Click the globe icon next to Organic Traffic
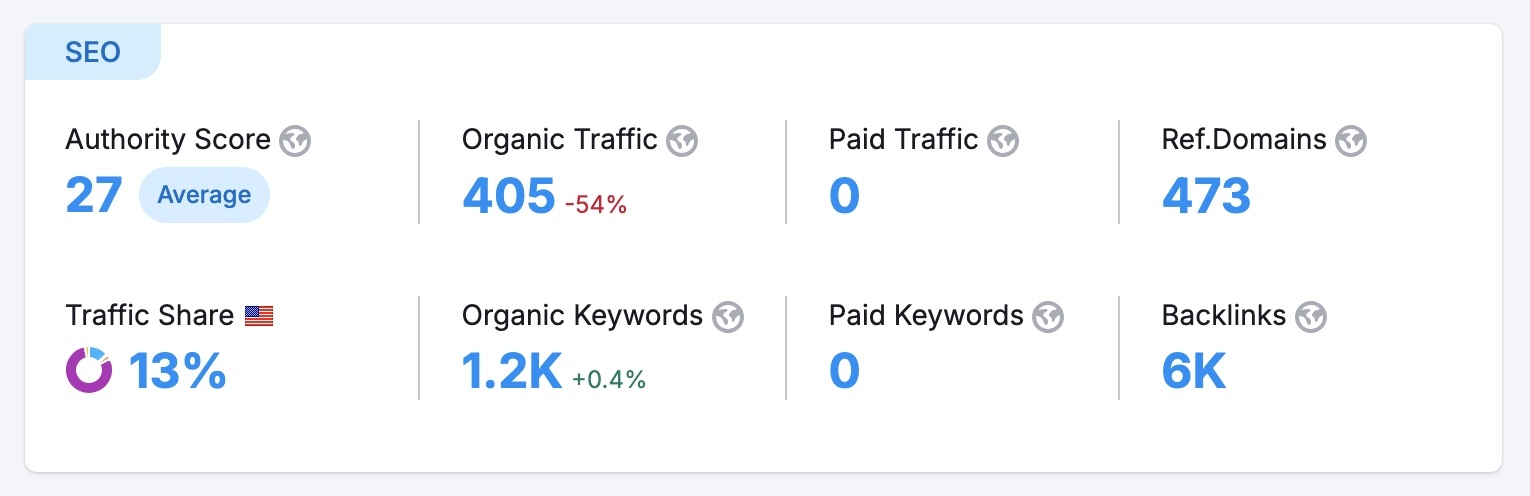1530x496 pixels. 682,141
